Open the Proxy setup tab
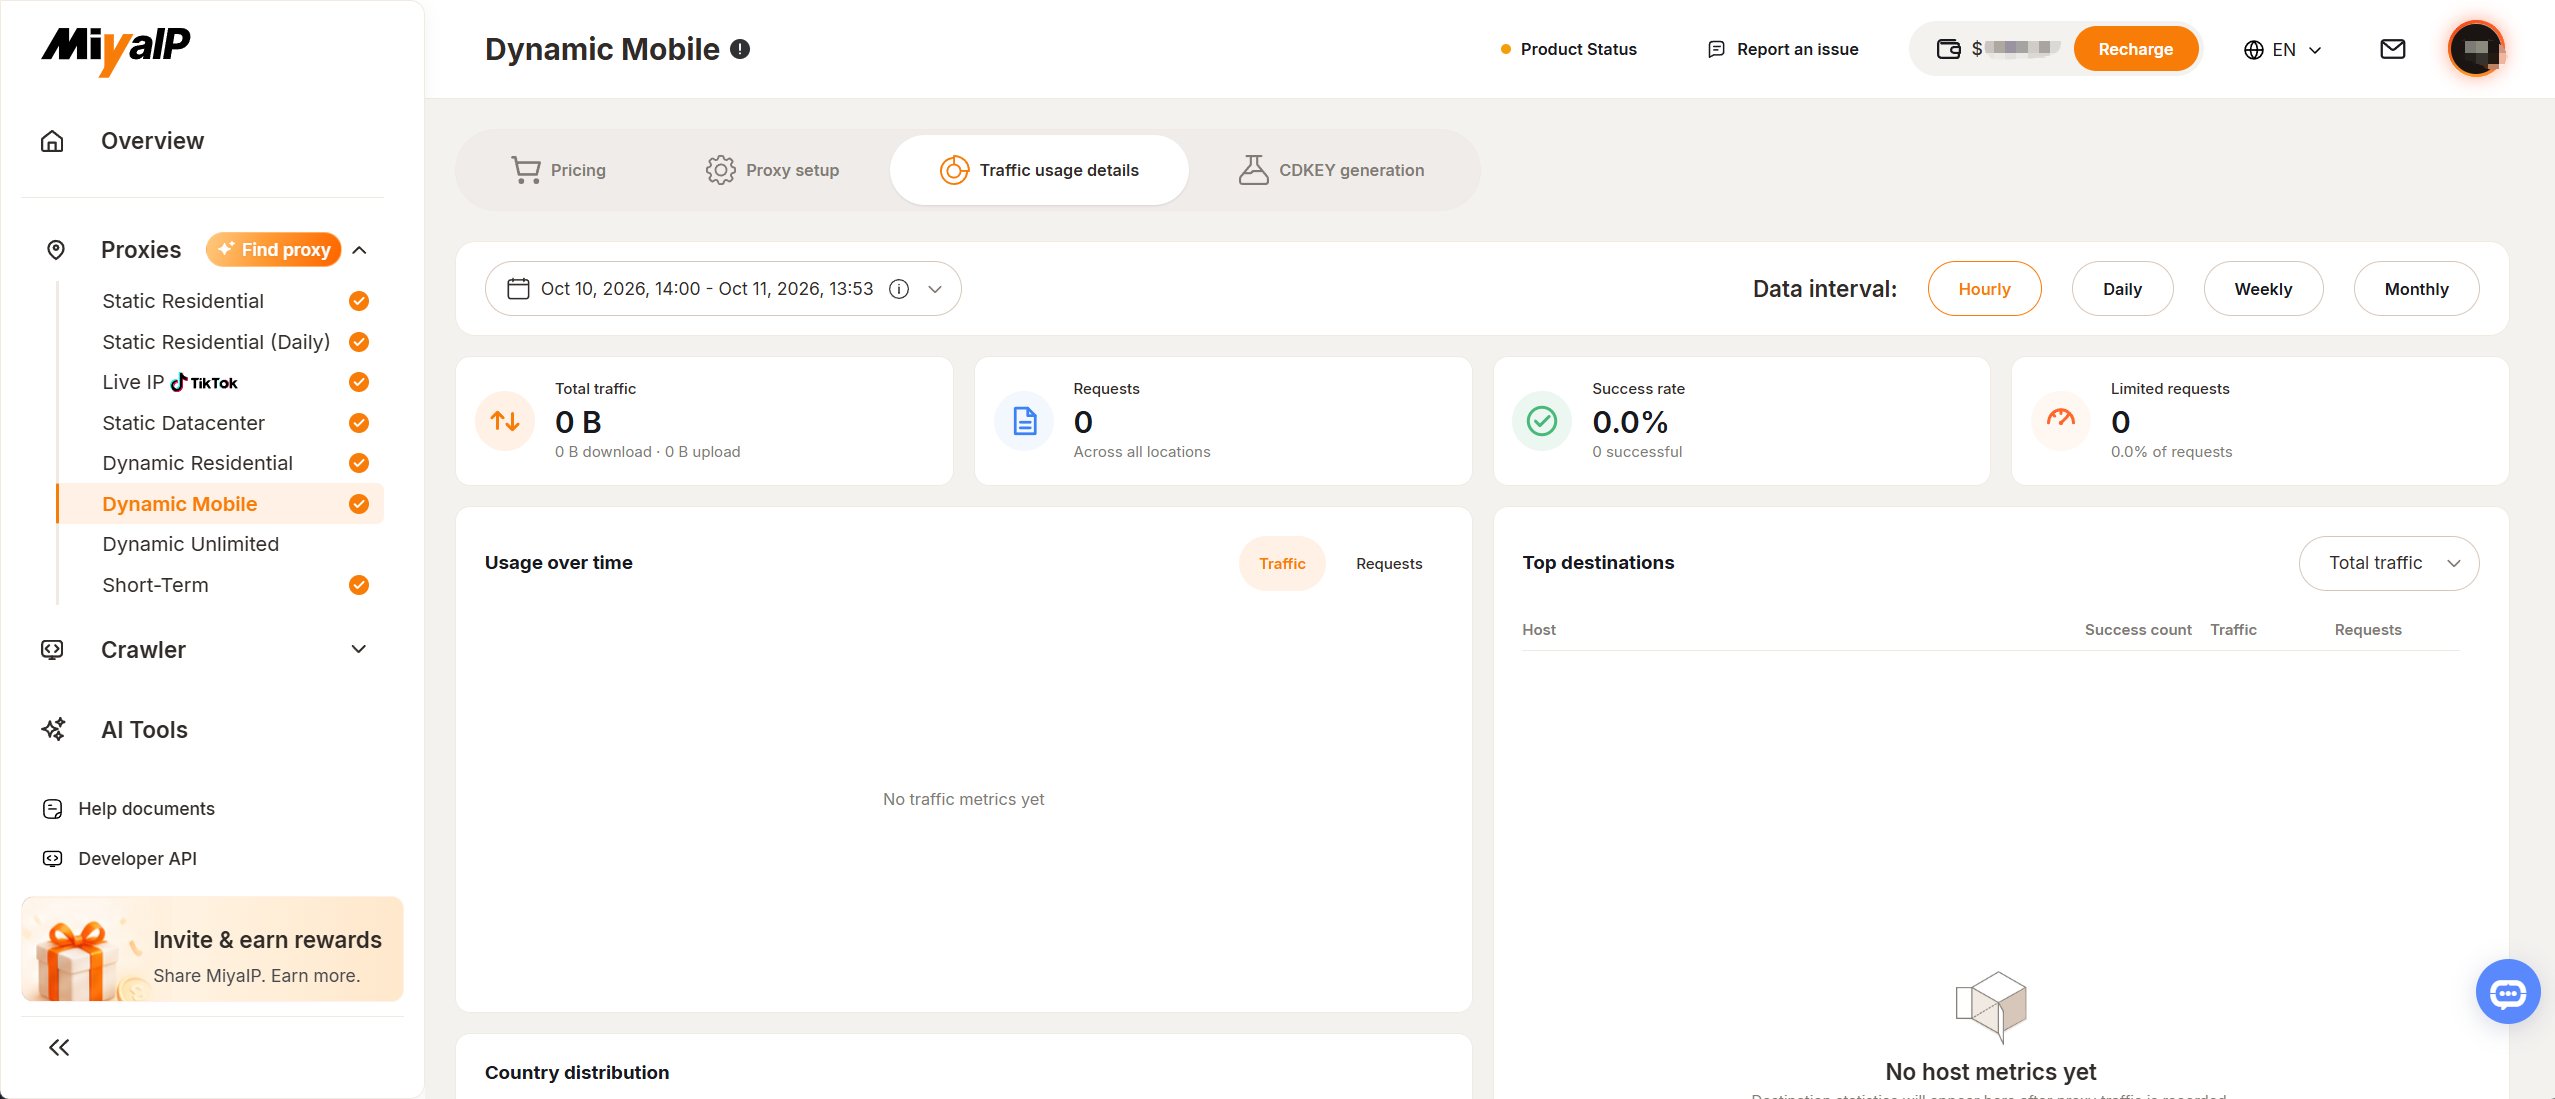Viewport: 2555px width, 1099px height. click(772, 170)
